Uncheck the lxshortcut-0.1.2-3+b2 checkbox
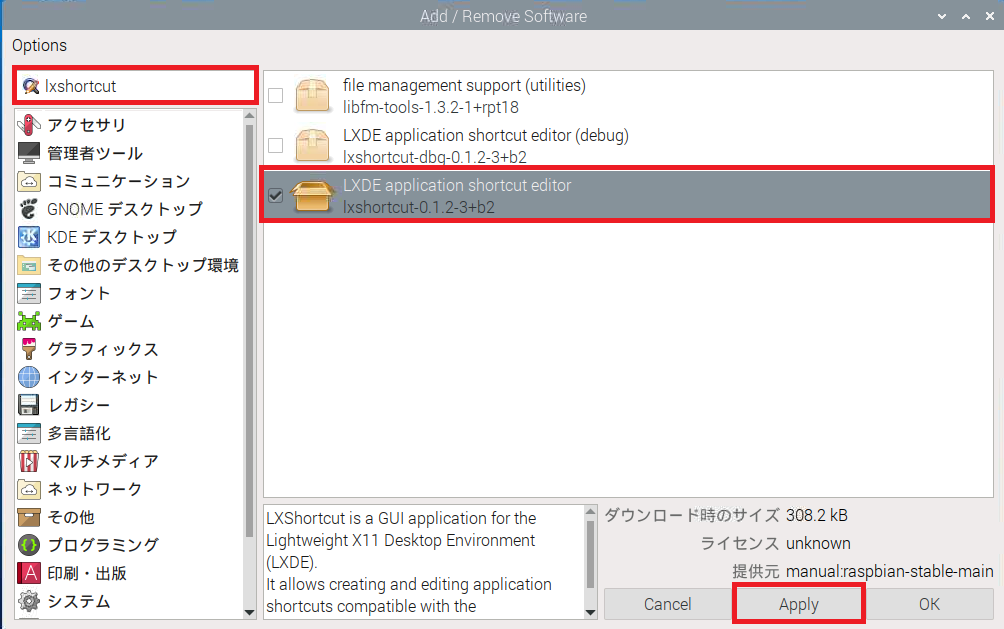1004x629 pixels. click(275, 195)
